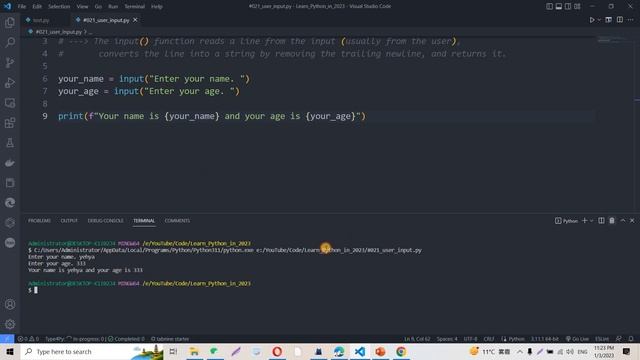Image resolution: width=640 pixels, height=360 pixels.
Task: Switch to the Output panel tab
Action: coord(69,220)
